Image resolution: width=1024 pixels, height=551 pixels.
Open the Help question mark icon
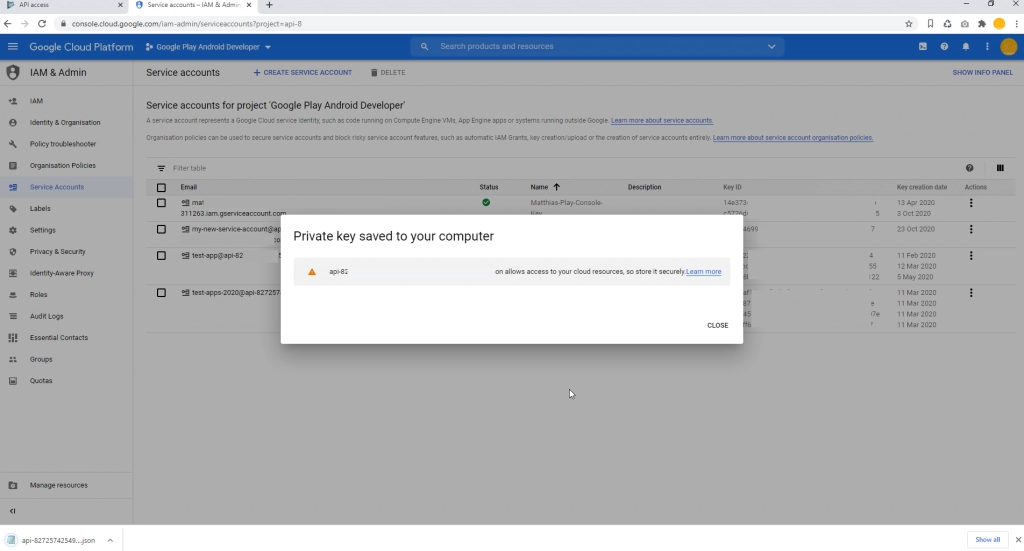coord(944,46)
